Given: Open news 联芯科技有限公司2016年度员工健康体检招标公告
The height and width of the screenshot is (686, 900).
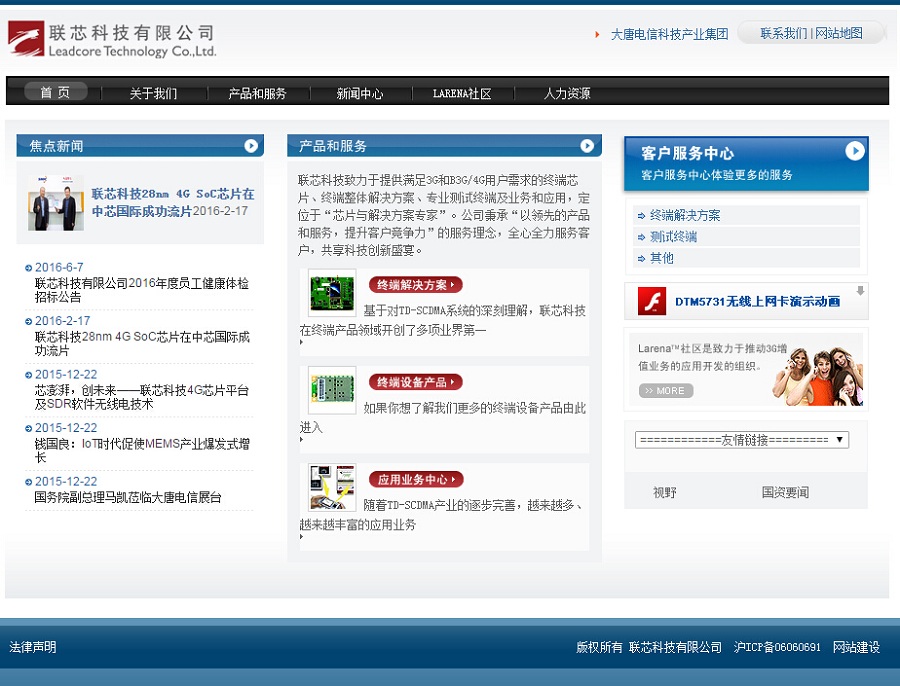Looking at the screenshot, I should 142,290.
